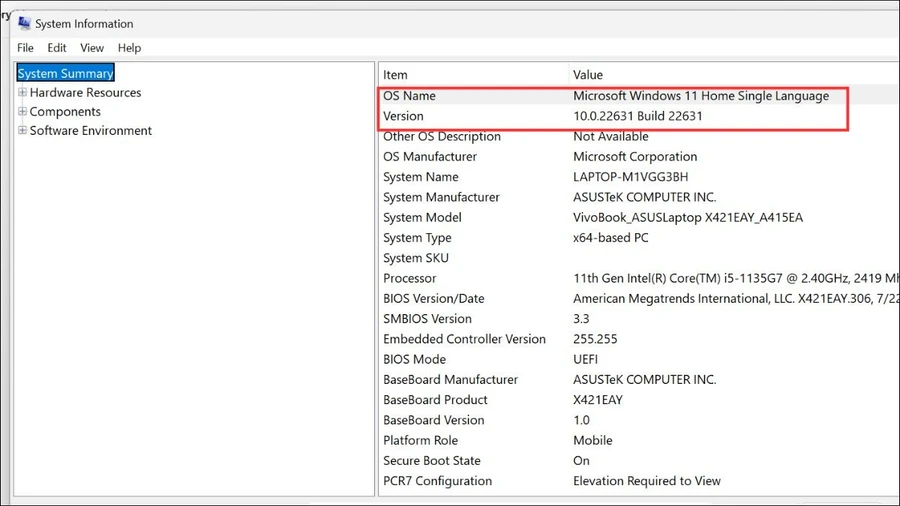Click the X421EAY baseboard product value

pos(598,400)
